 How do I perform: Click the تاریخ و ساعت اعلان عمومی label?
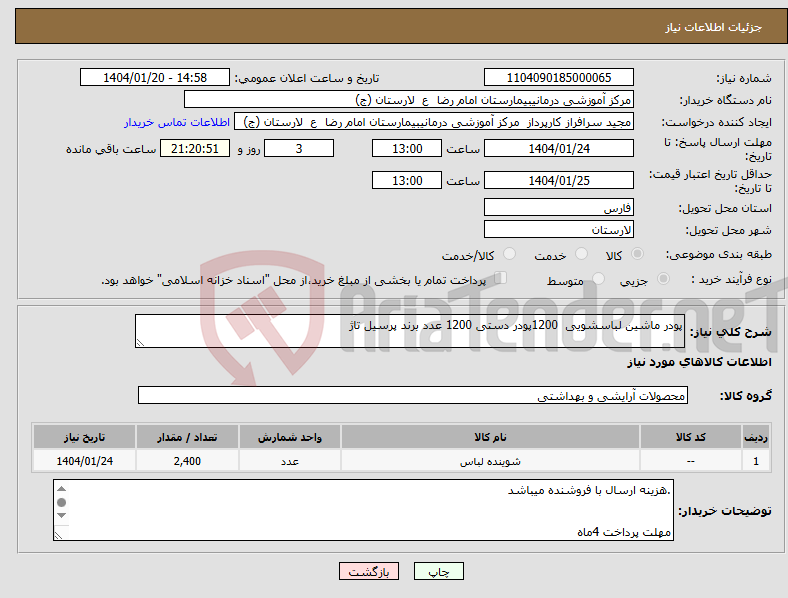tap(307, 78)
